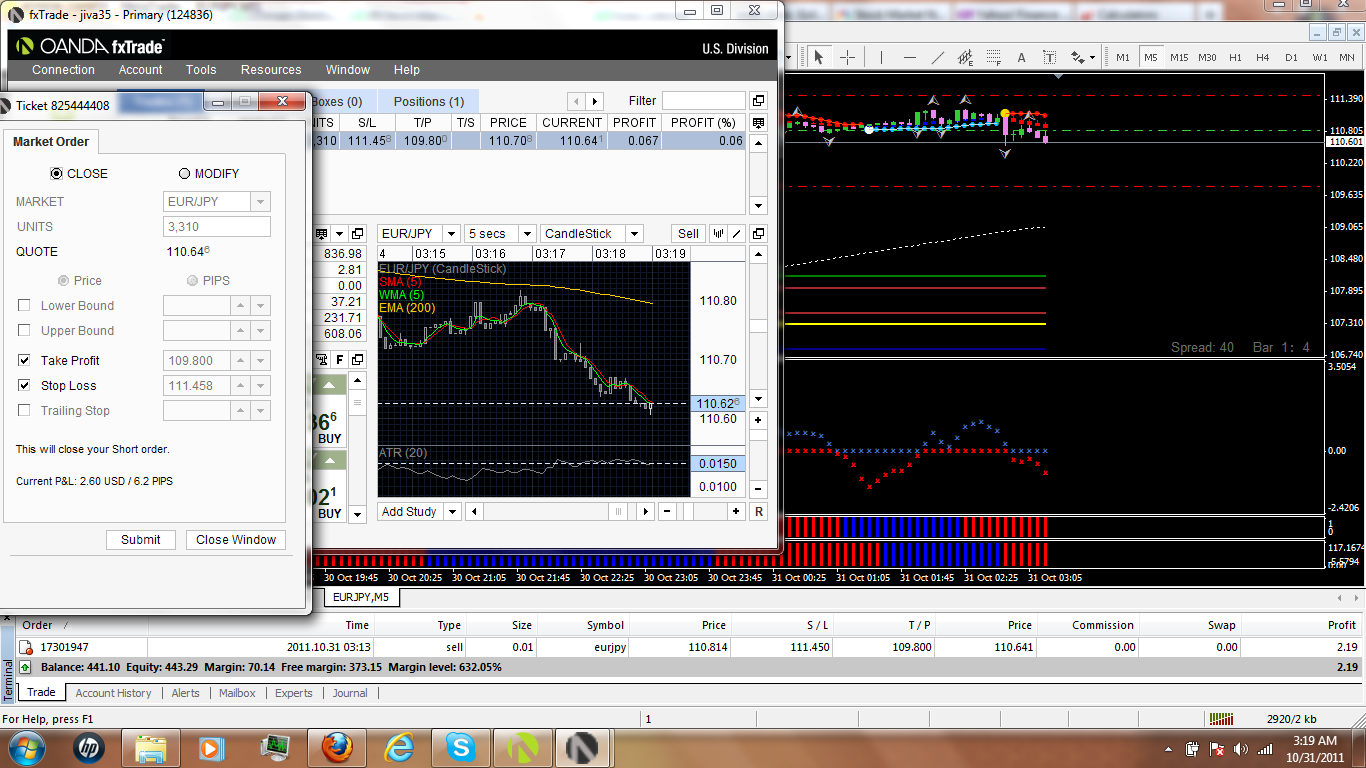Image resolution: width=1366 pixels, height=768 pixels.
Task: Choose the trendline drawing tool
Action: click(937, 57)
